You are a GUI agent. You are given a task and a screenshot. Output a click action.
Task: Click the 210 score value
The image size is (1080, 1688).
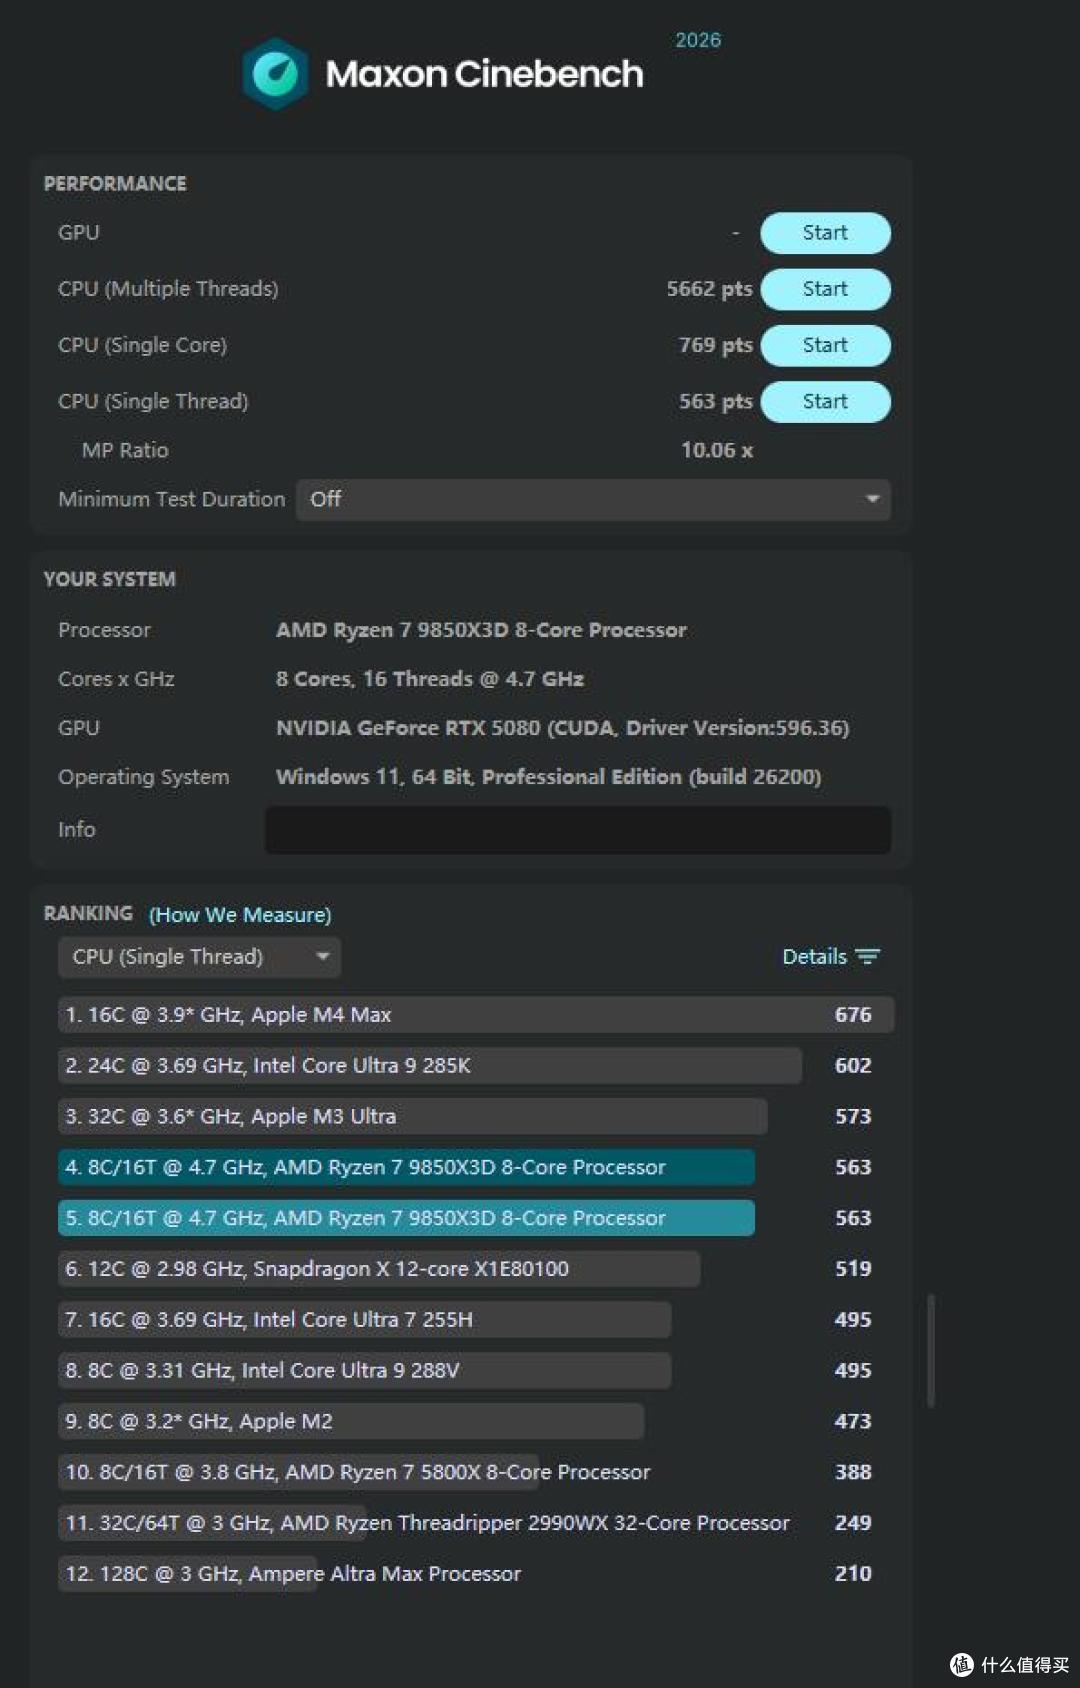[853, 1574]
